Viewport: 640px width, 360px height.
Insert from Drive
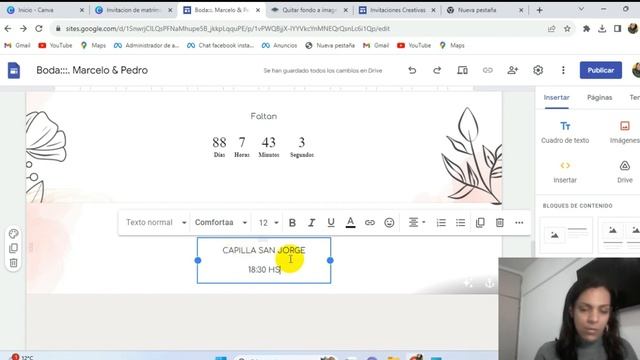click(625, 172)
